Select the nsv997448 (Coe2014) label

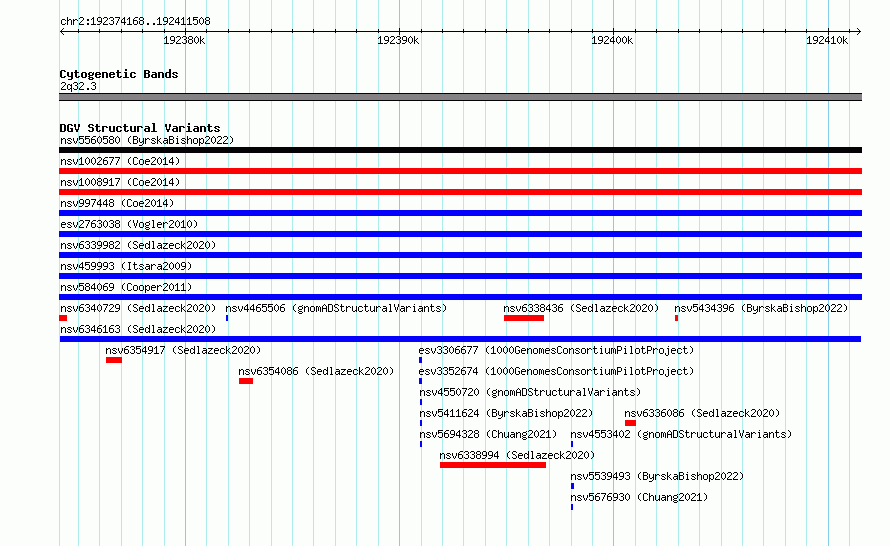coord(117,203)
